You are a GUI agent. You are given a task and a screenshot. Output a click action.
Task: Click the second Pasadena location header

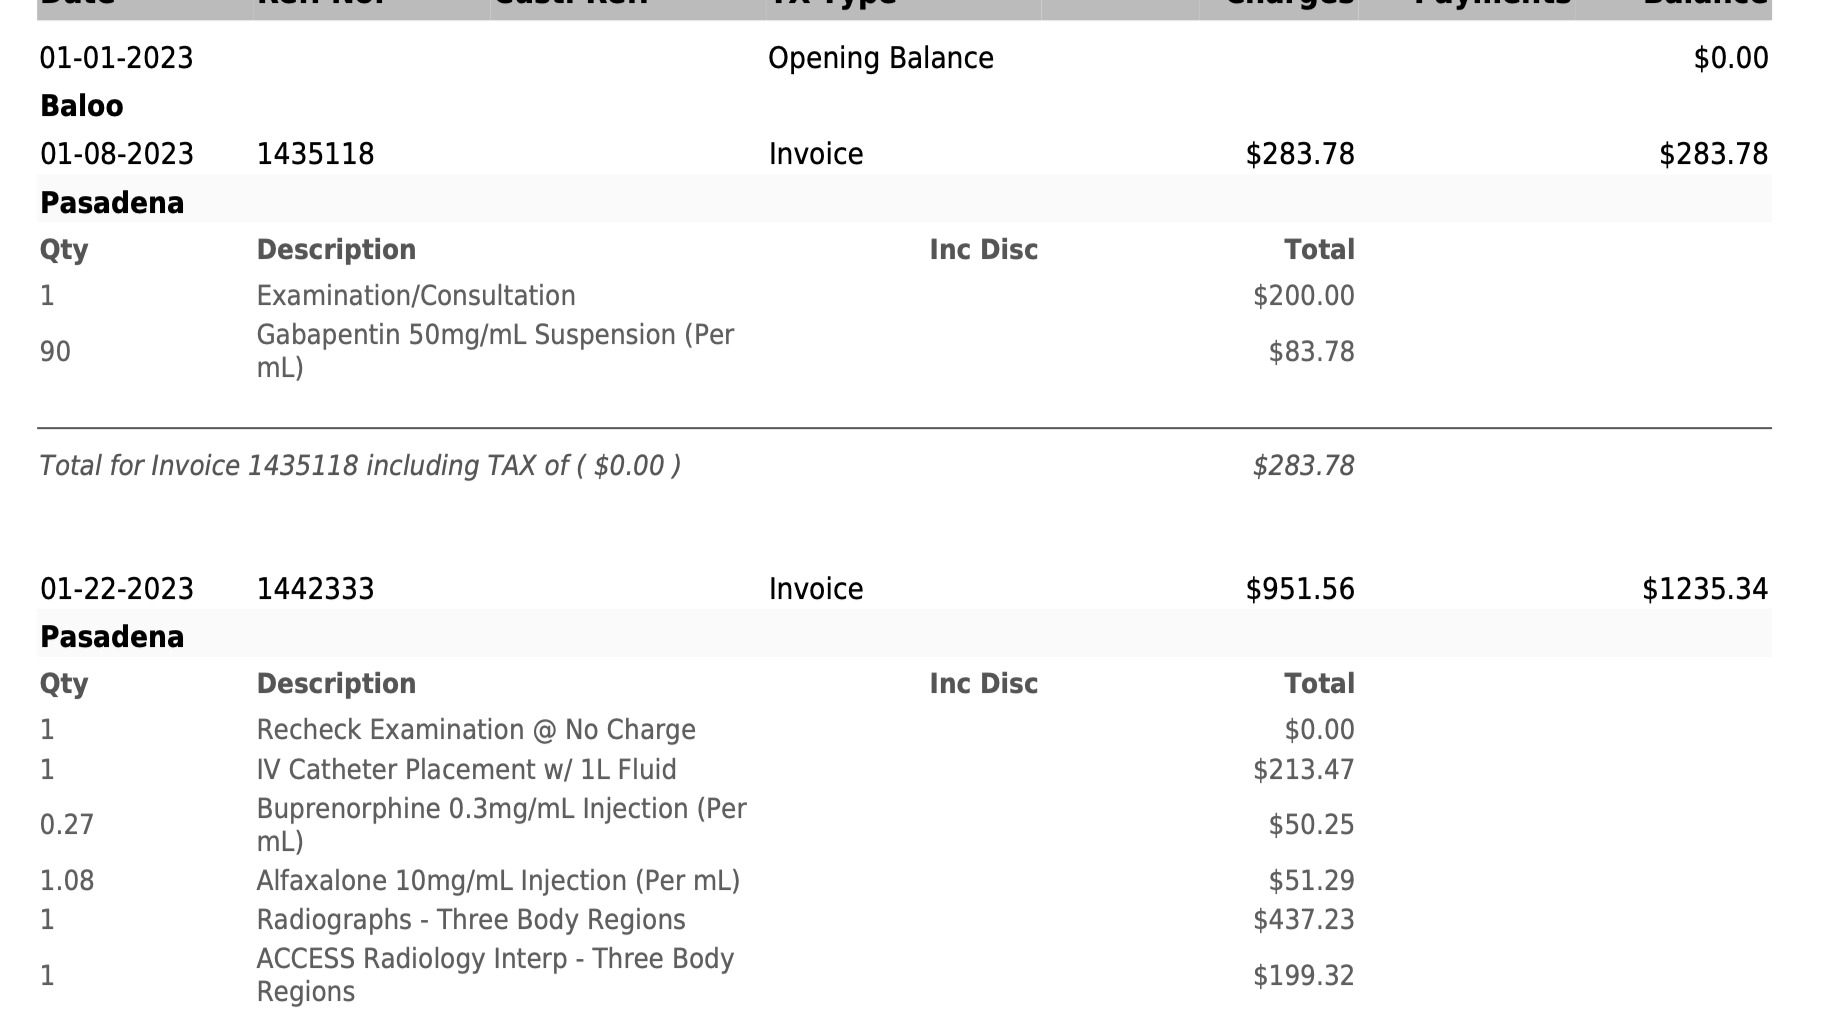[x=112, y=637]
